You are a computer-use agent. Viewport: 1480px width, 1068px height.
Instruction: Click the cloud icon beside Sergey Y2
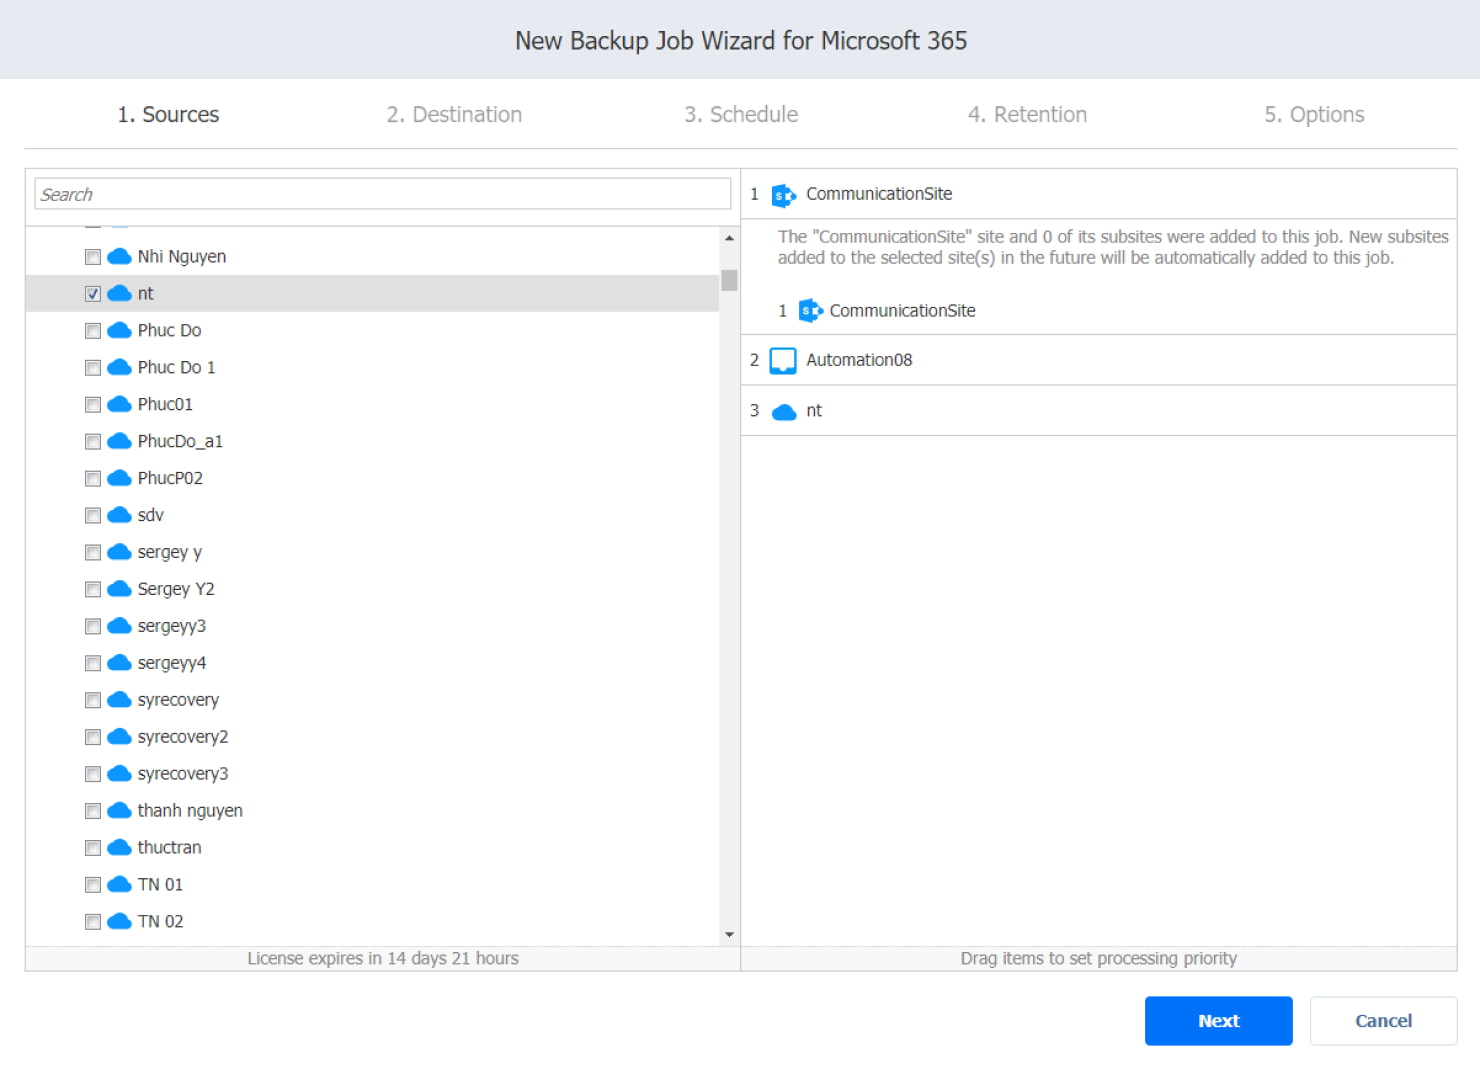point(119,589)
